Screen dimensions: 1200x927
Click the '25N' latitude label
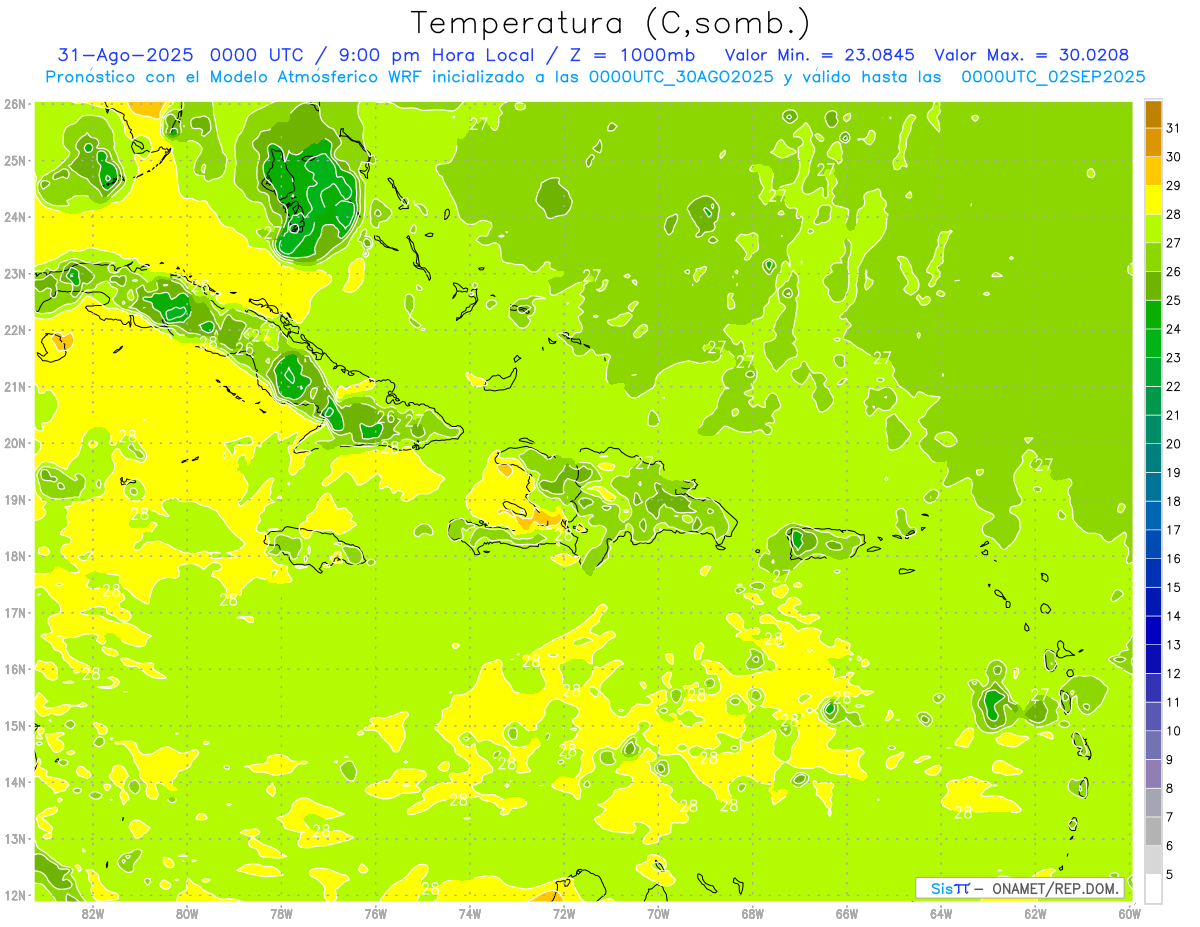coord(15,161)
